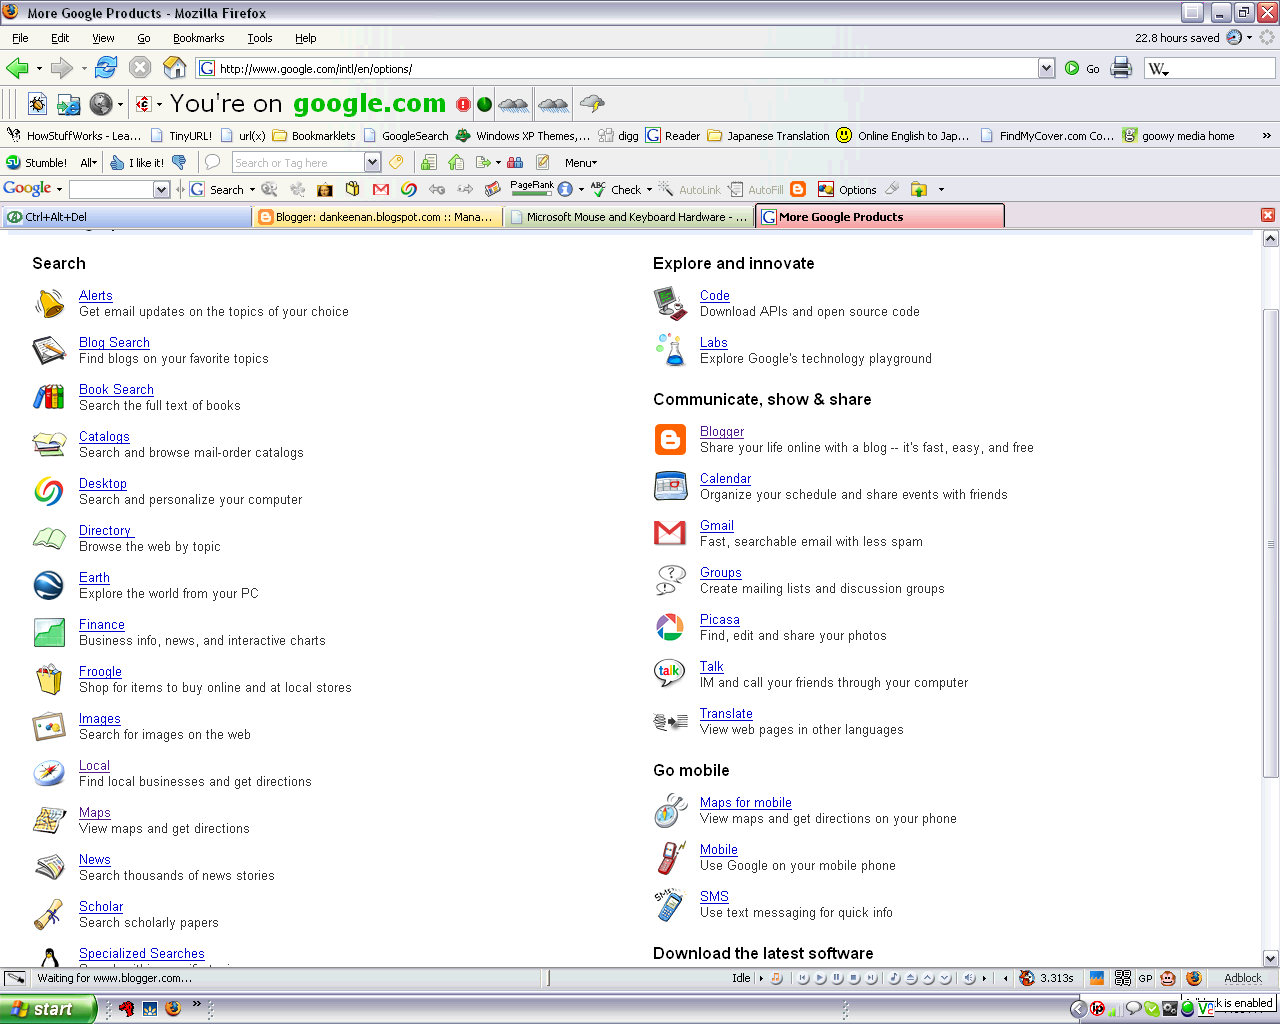Click the Translate link
The image size is (1280, 1024).
[x=726, y=713]
